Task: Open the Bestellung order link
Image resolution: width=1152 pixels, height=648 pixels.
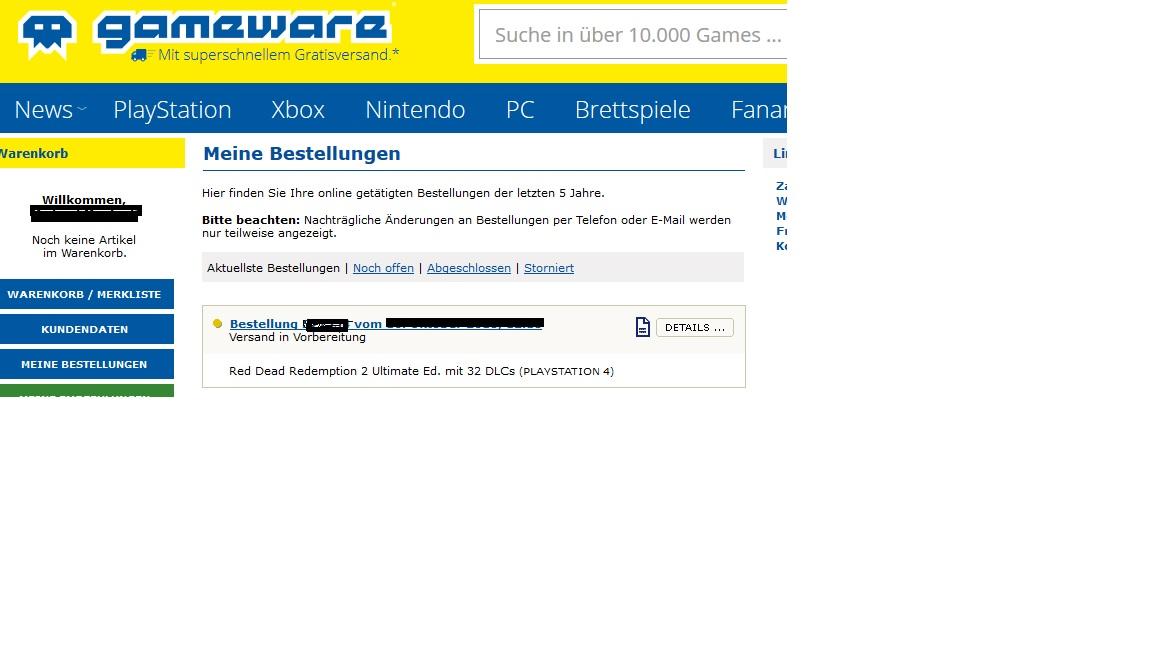Action: click(386, 323)
